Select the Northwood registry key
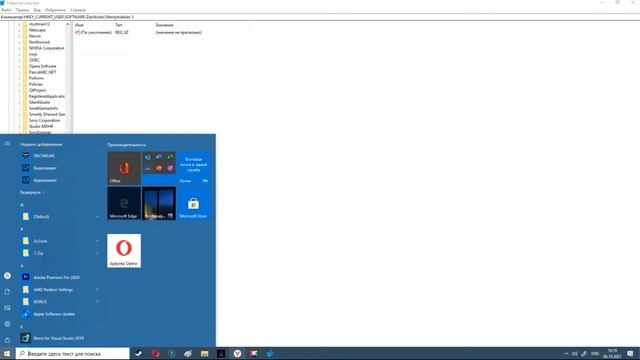Viewport: 640px width, 360px height. [x=39, y=42]
